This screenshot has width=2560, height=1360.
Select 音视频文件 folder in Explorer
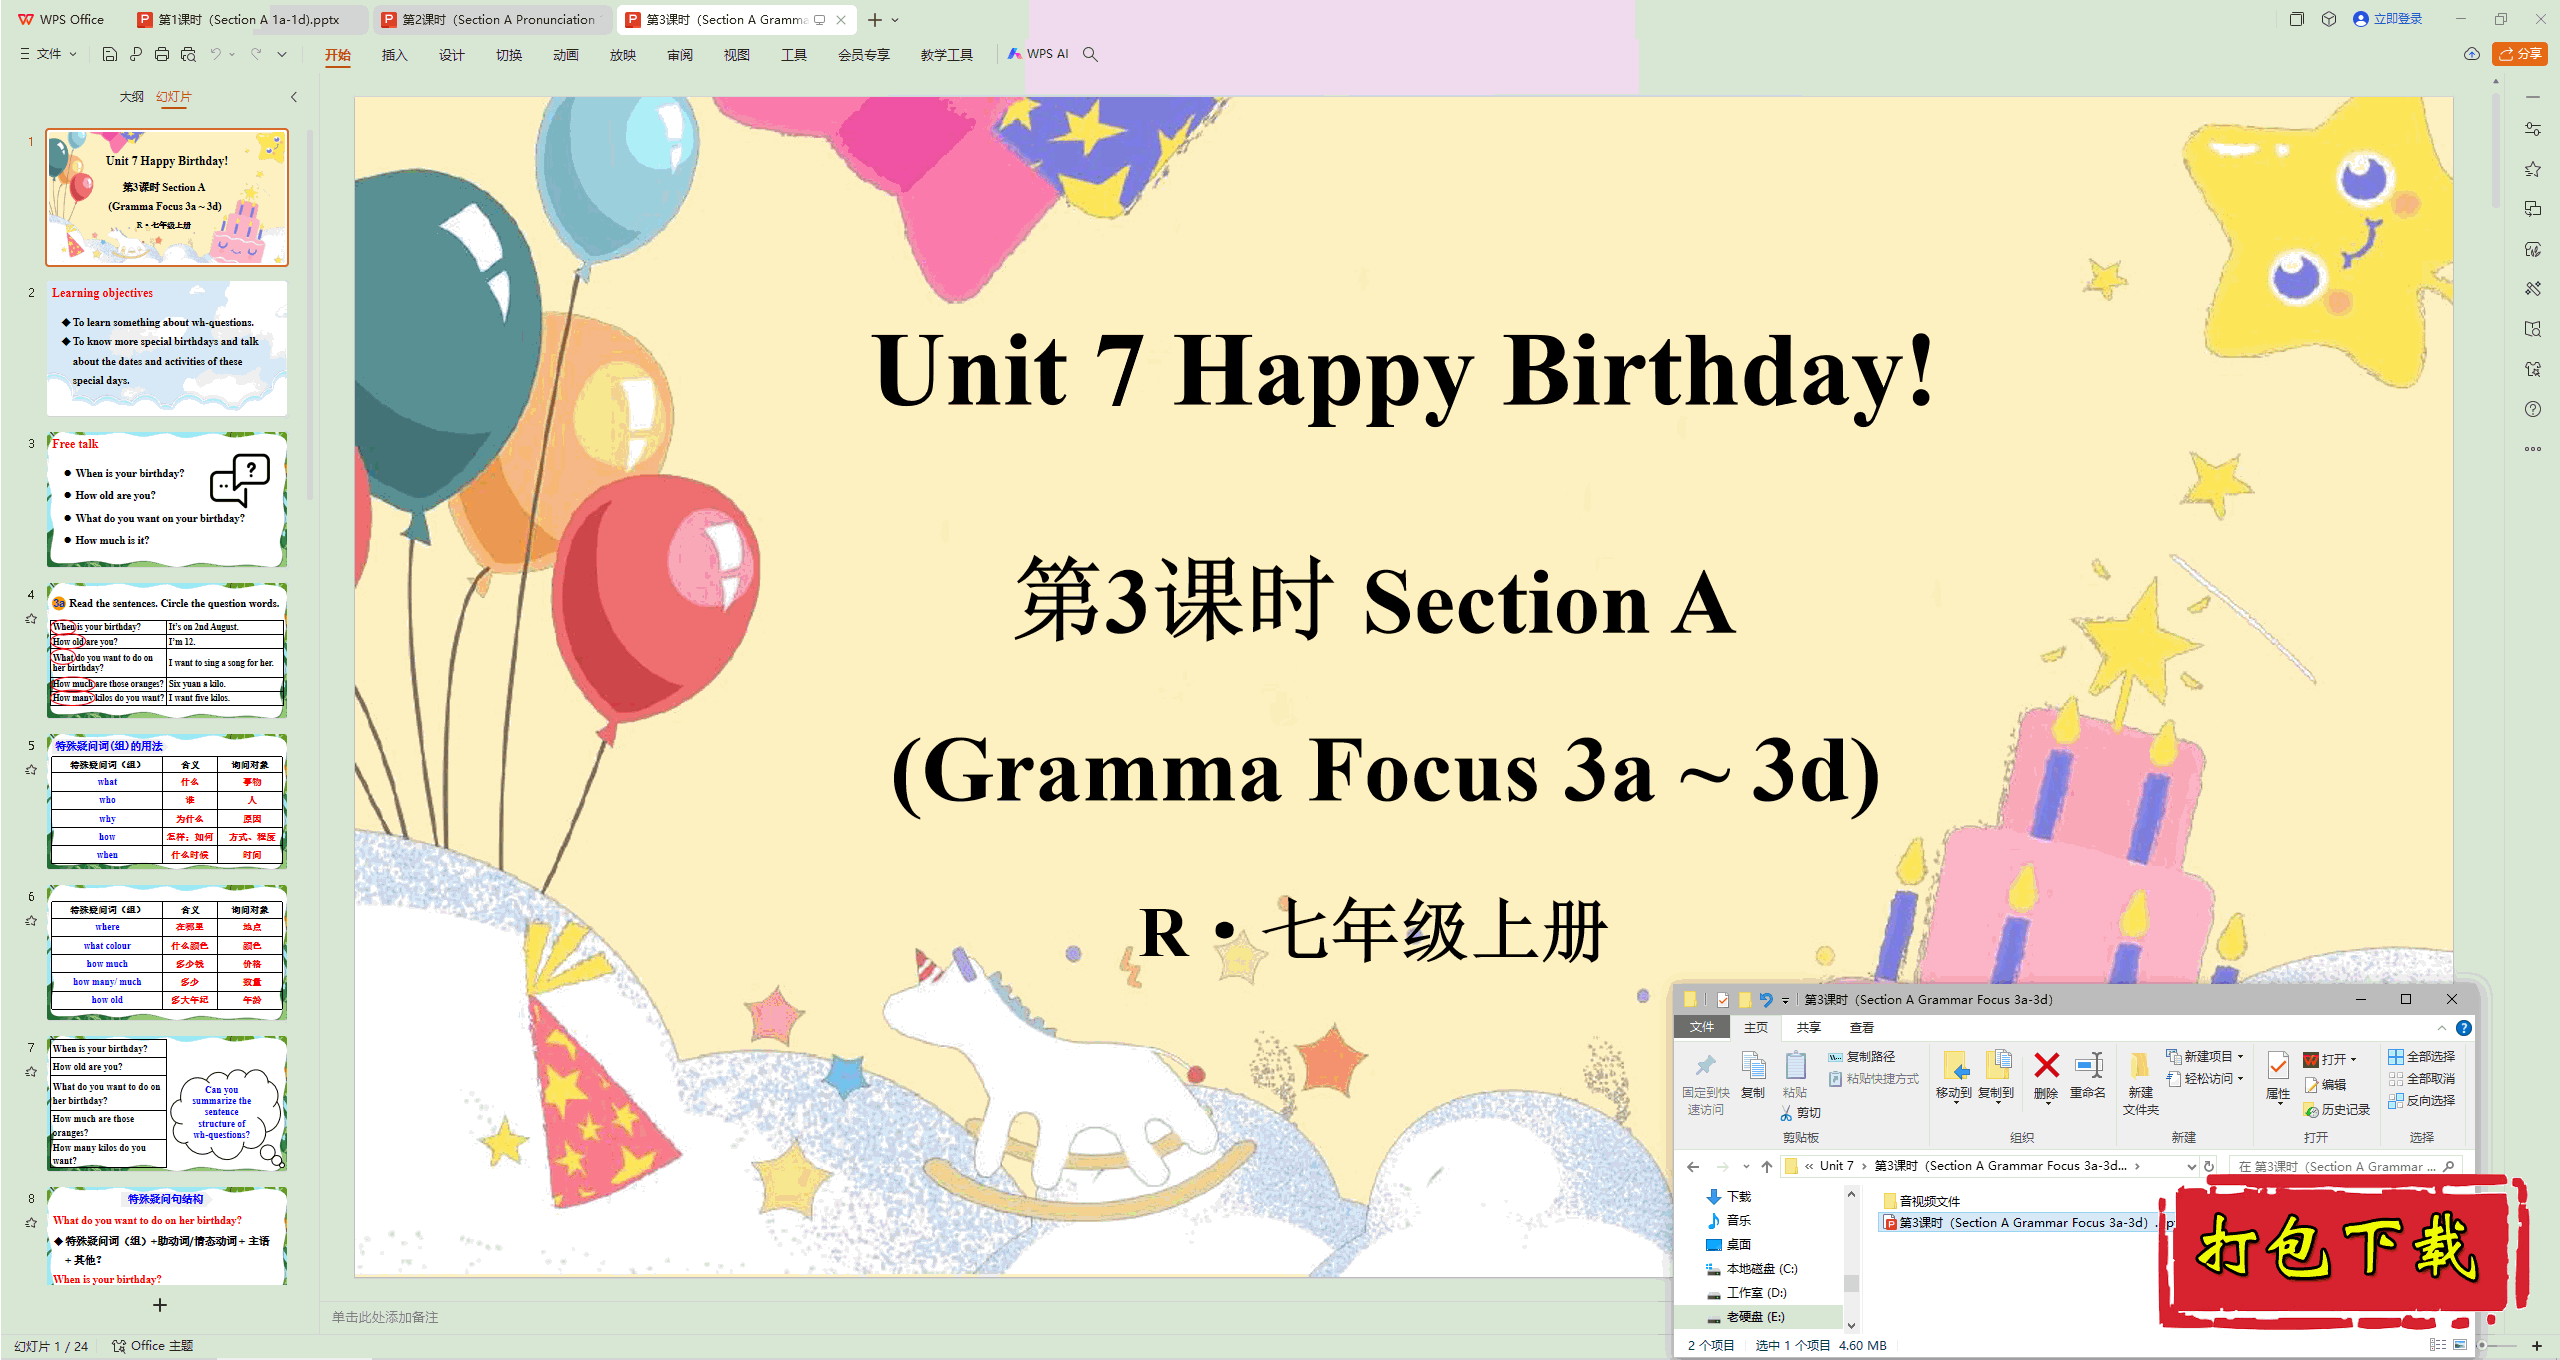tap(1921, 1202)
